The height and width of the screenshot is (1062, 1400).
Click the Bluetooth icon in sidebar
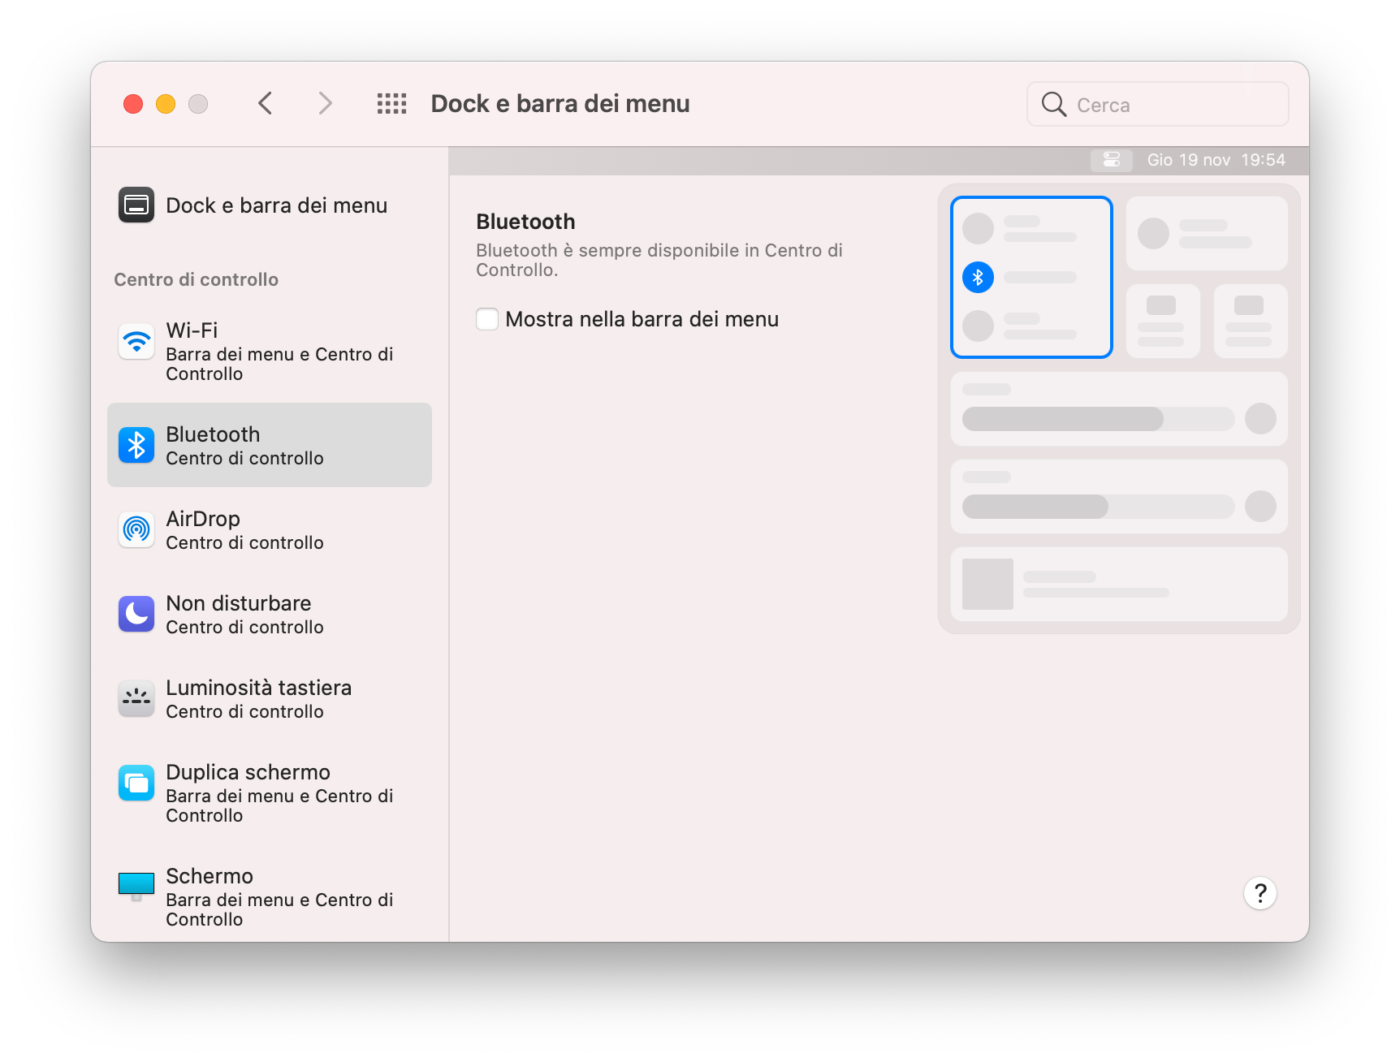pos(136,445)
